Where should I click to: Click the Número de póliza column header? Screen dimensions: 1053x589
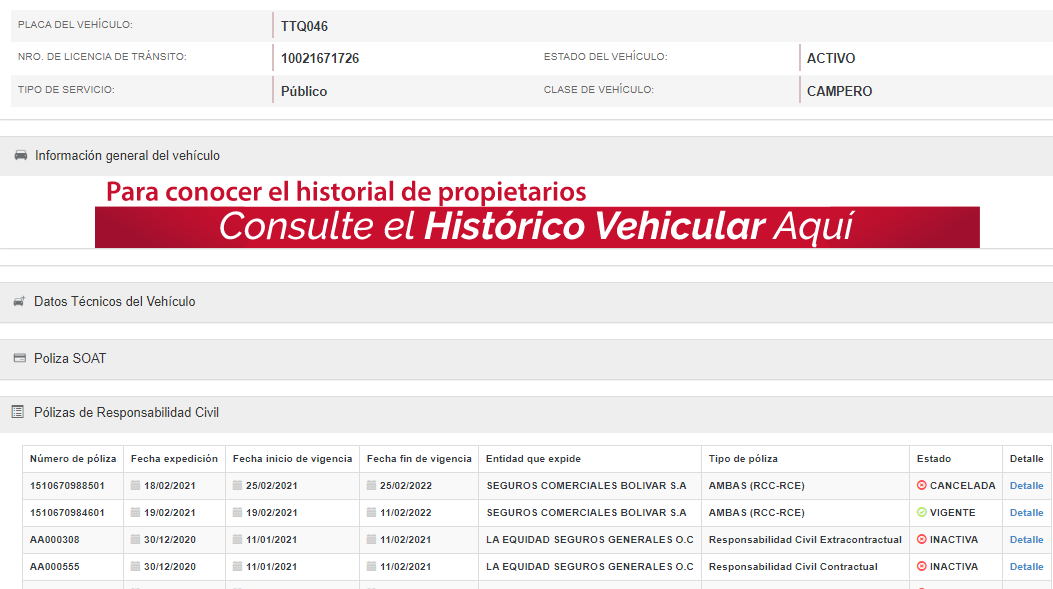tap(73, 459)
